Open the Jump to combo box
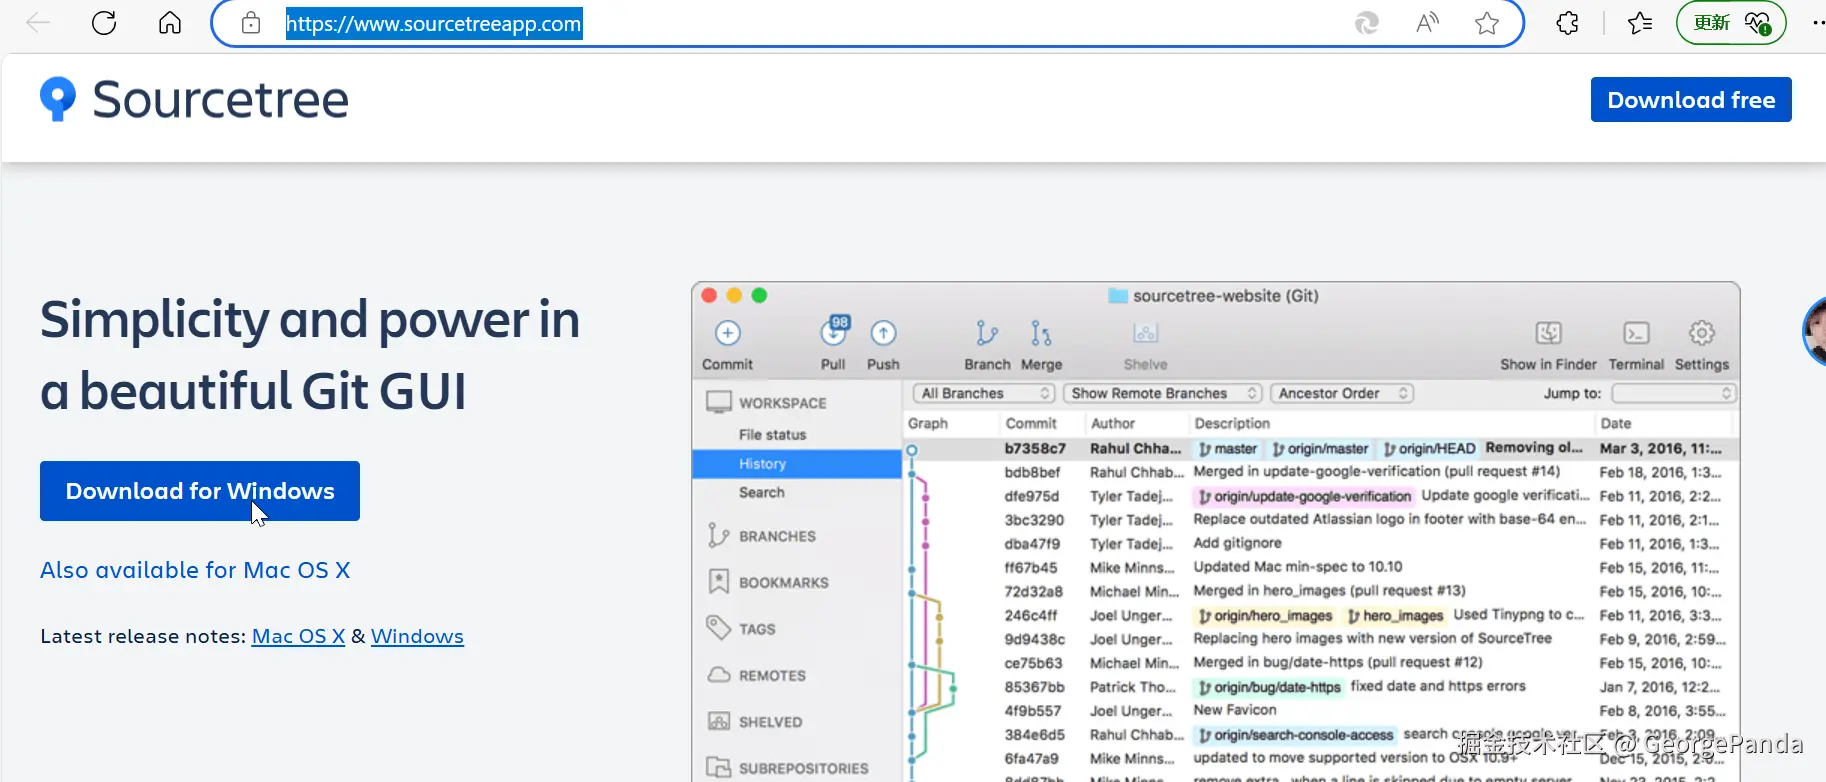The height and width of the screenshot is (782, 1826). (1673, 393)
